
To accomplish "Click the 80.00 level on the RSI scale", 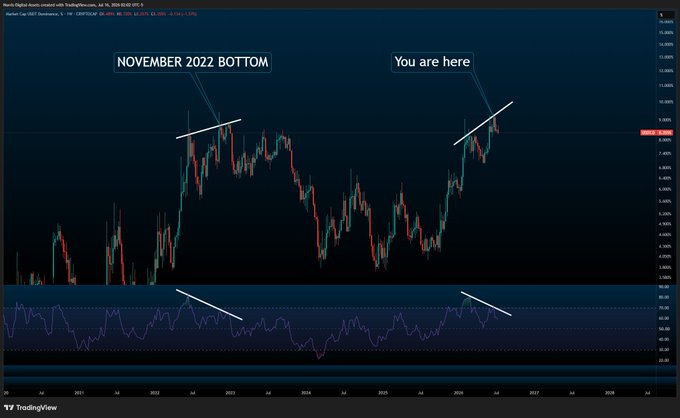I will point(664,297).
